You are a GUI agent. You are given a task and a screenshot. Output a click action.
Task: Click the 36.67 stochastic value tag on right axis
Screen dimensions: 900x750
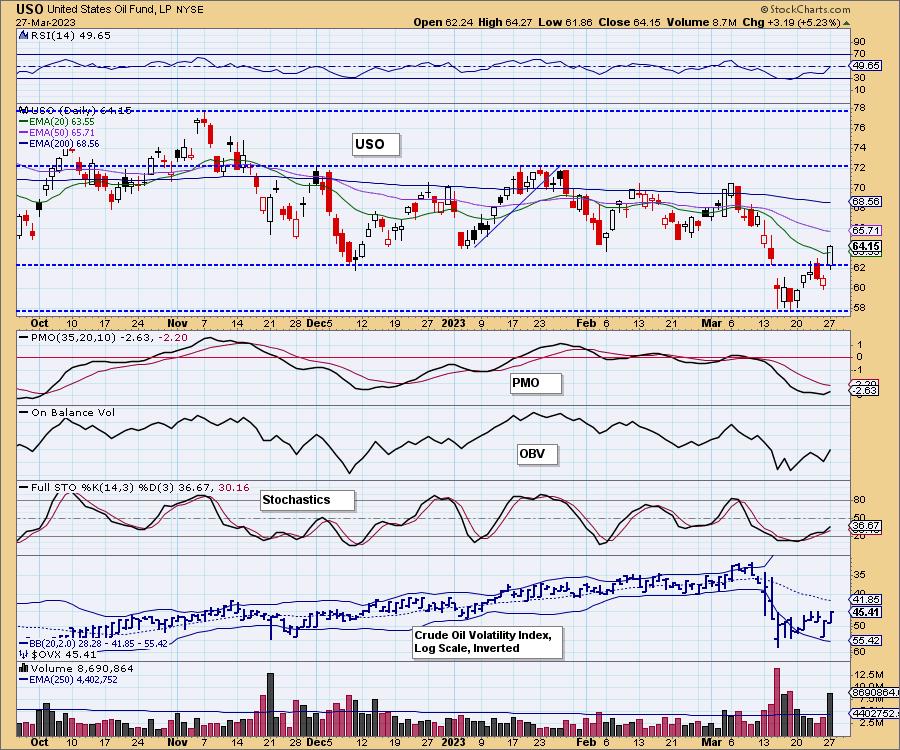[867, 526]
